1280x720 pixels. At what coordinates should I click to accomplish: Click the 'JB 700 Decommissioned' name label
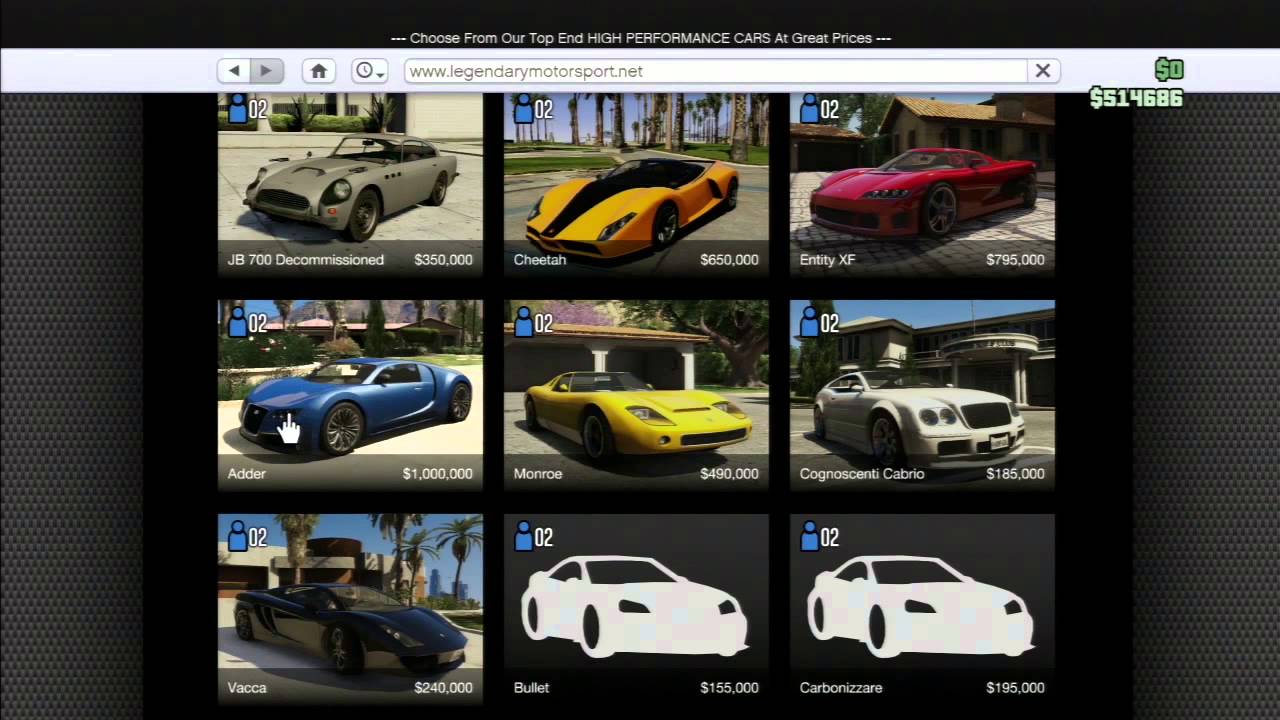(x=306, y=260)
